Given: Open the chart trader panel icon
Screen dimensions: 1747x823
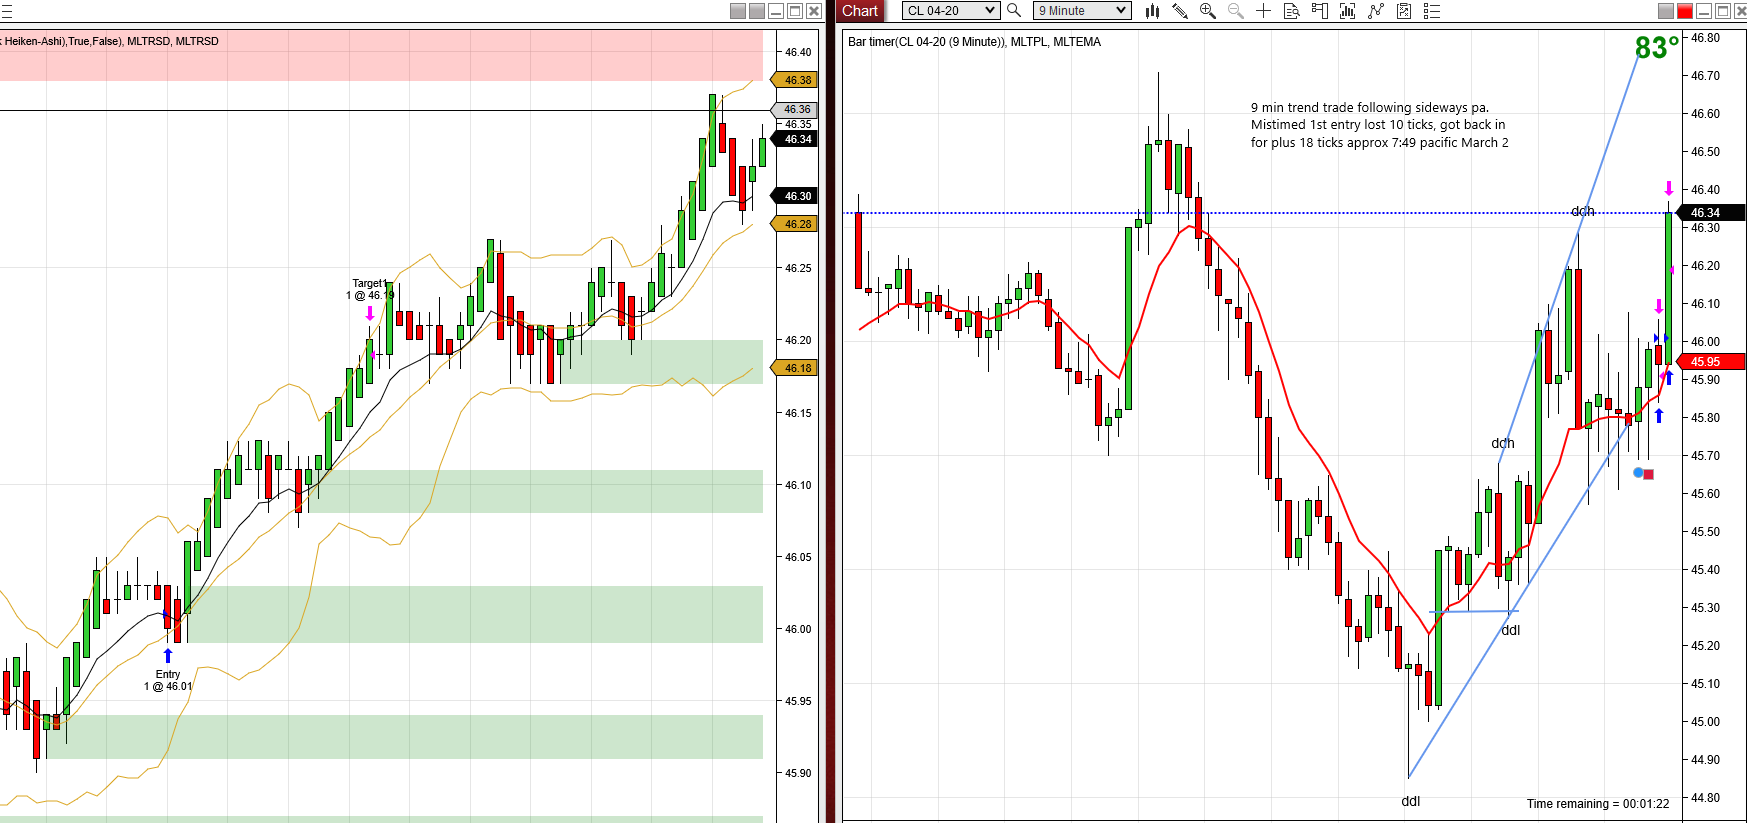Looking at the screenshot, I should [x=1320, y=10].
